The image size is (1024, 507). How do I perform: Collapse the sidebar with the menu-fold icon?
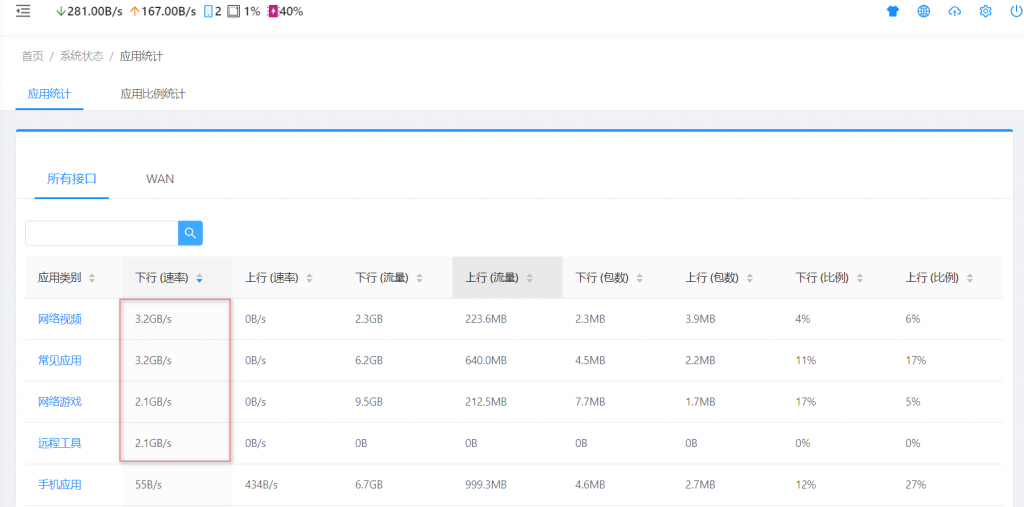pyautogui.click(x=23, y=11)
